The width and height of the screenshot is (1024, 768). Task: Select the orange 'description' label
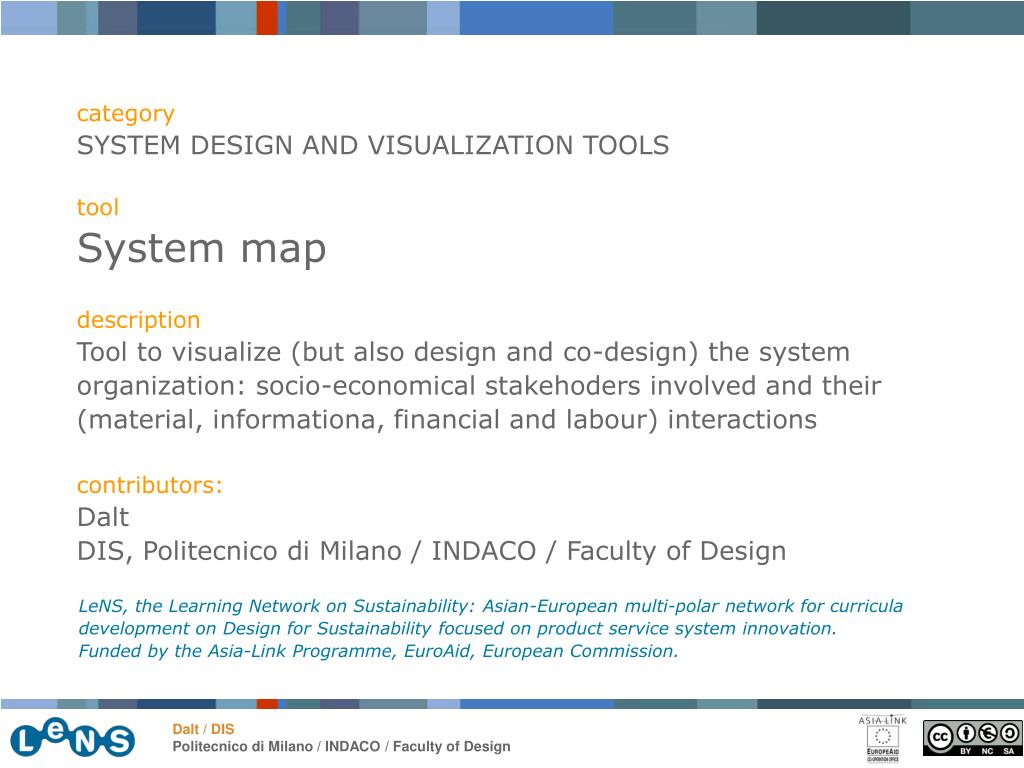tap(138, 320)
